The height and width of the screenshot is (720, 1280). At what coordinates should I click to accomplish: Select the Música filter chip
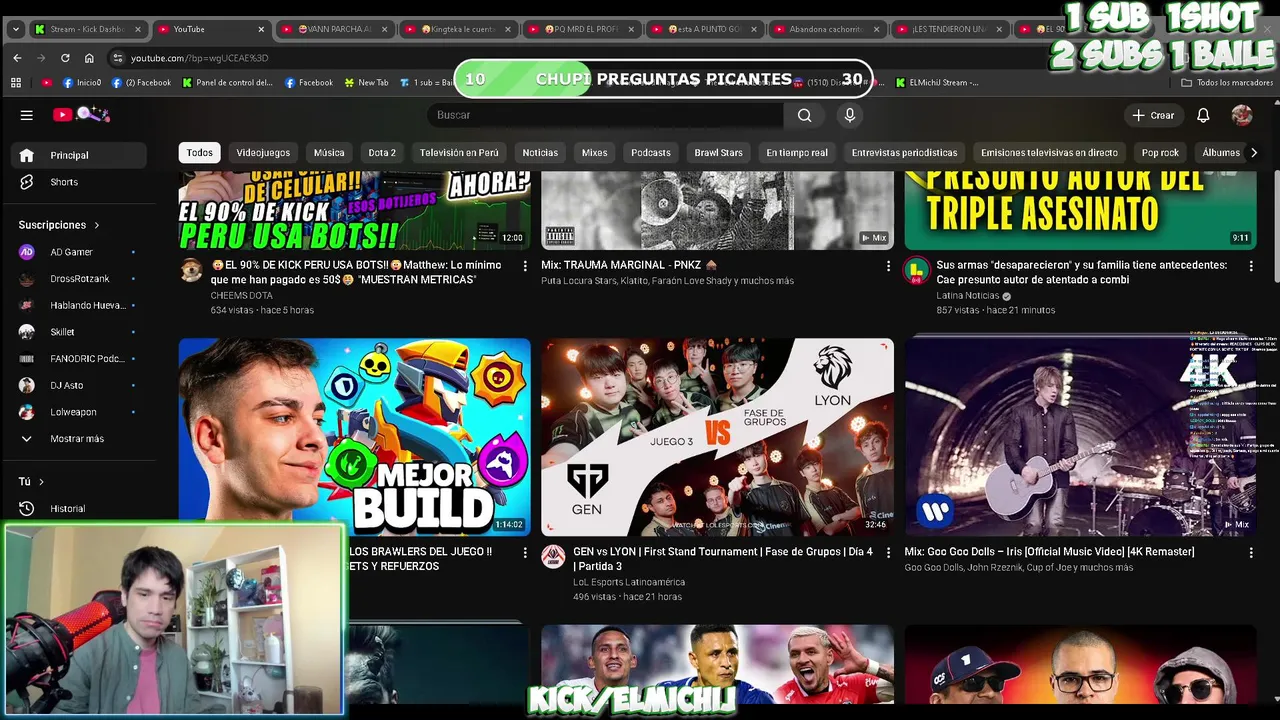[x=329, y=153]
